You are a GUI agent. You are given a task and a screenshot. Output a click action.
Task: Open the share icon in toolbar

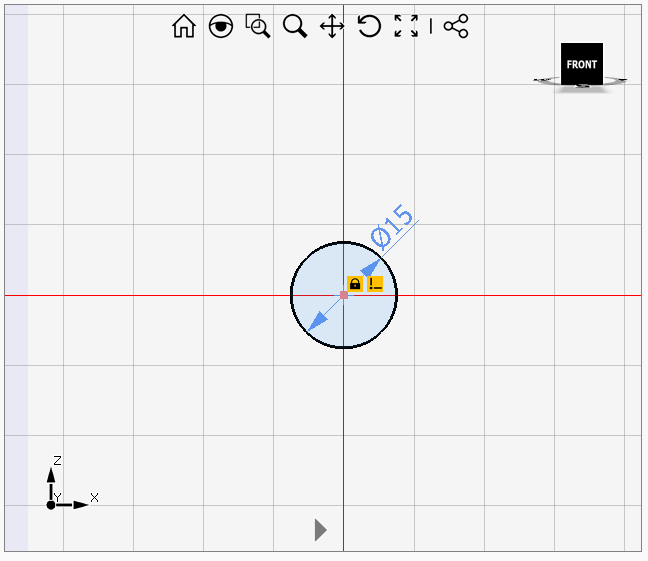[456, 27]
